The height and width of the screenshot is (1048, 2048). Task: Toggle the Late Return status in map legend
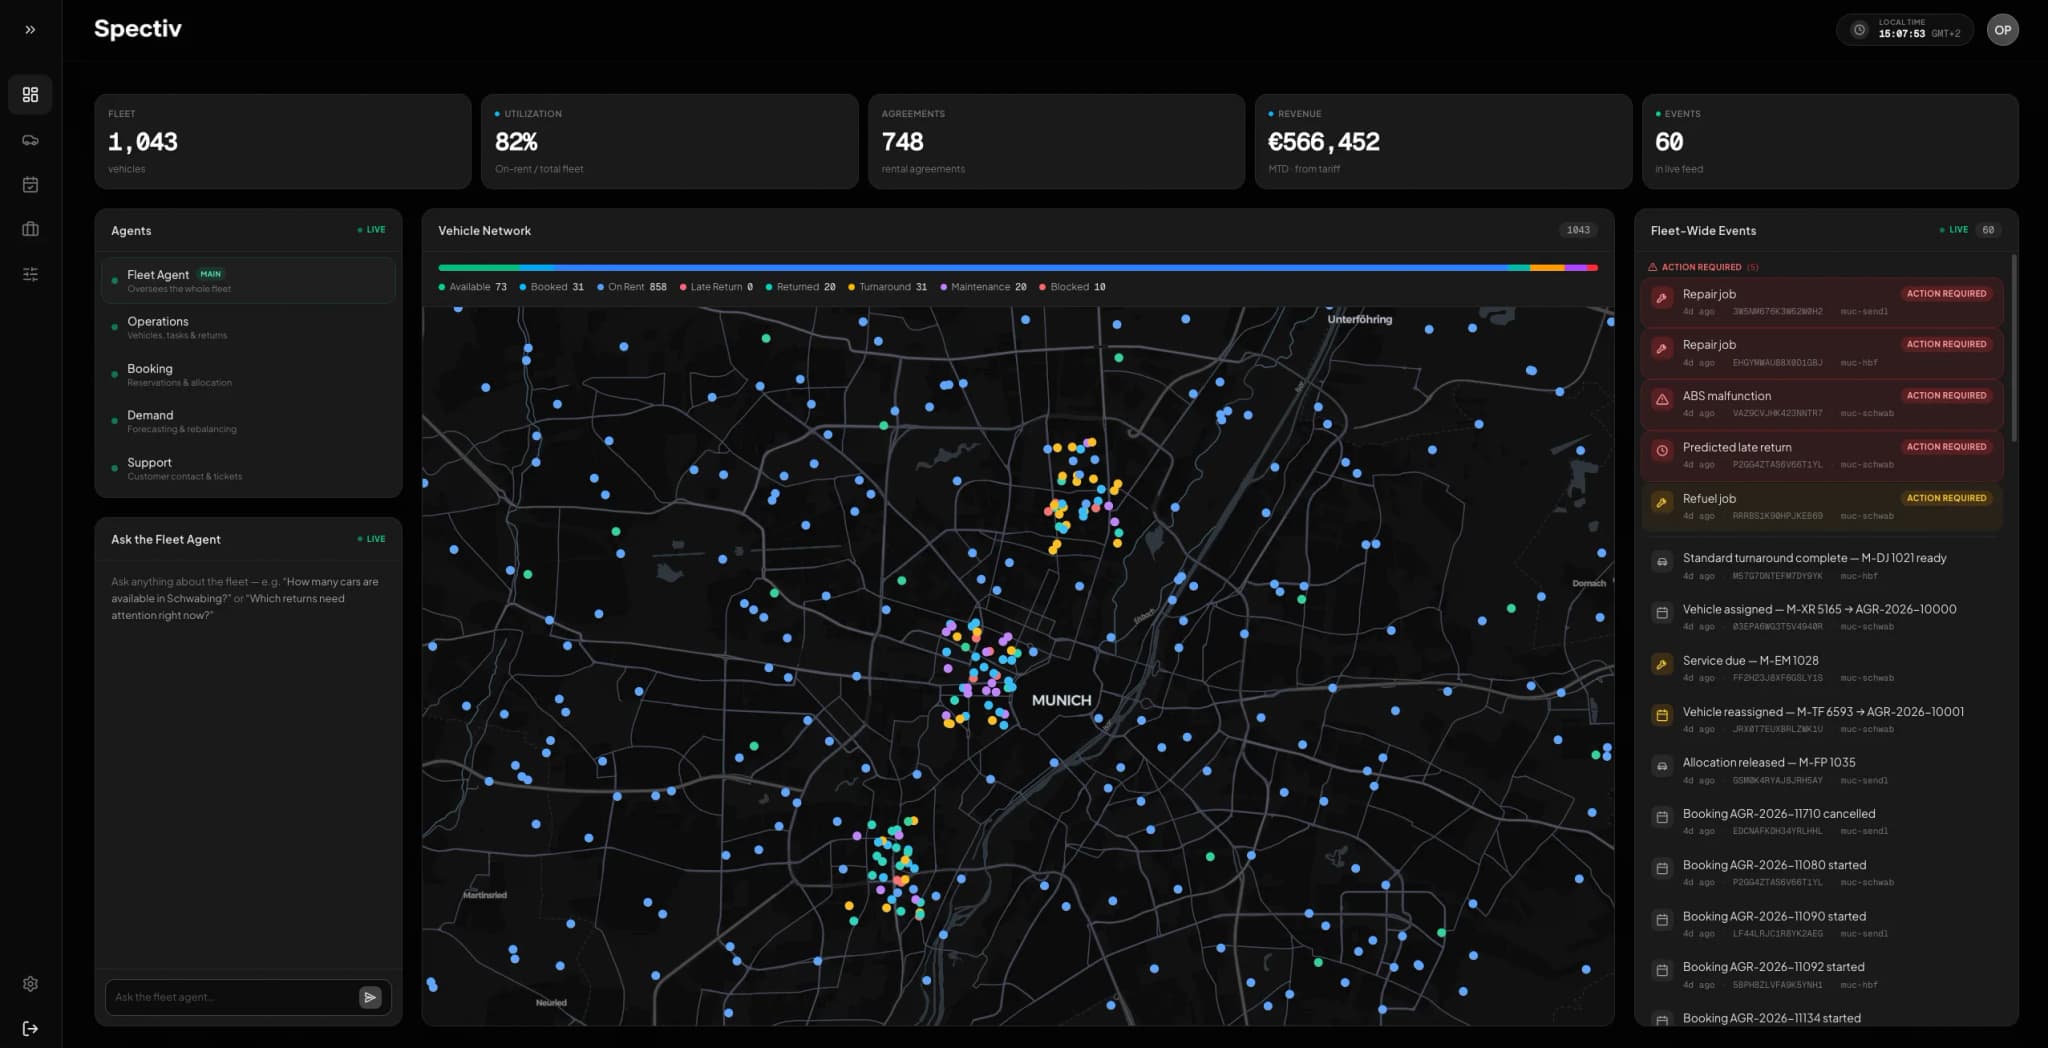click(717, 287)
